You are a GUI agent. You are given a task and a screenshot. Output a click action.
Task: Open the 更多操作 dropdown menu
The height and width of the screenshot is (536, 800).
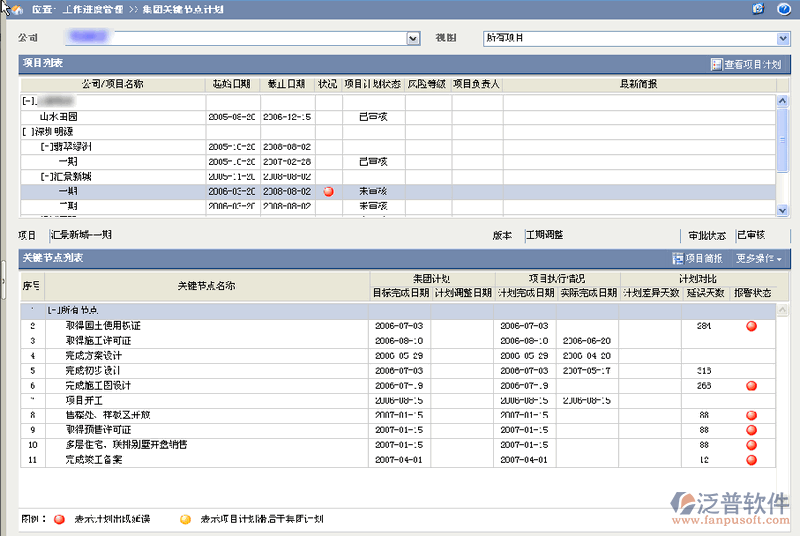tap(759, 258)
